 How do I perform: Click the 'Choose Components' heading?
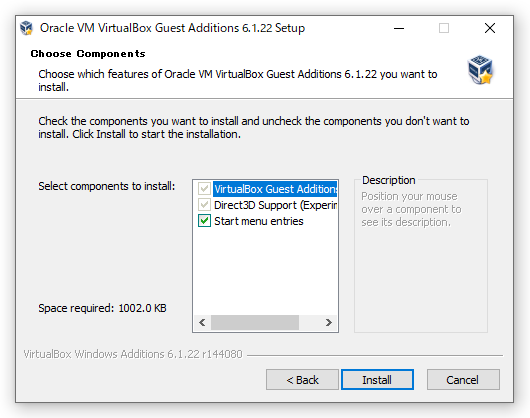click(x=88, y=54)
